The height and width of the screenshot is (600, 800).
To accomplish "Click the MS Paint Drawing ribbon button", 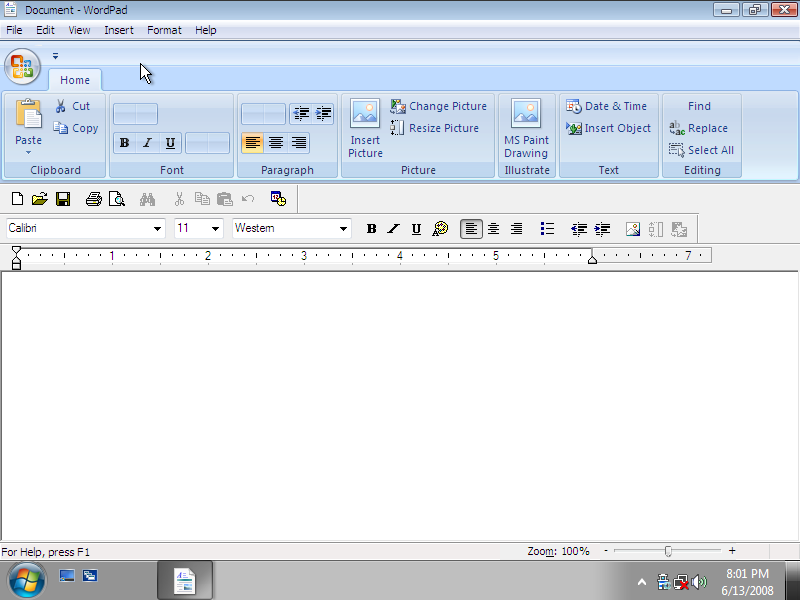I will tap(526, 128).
